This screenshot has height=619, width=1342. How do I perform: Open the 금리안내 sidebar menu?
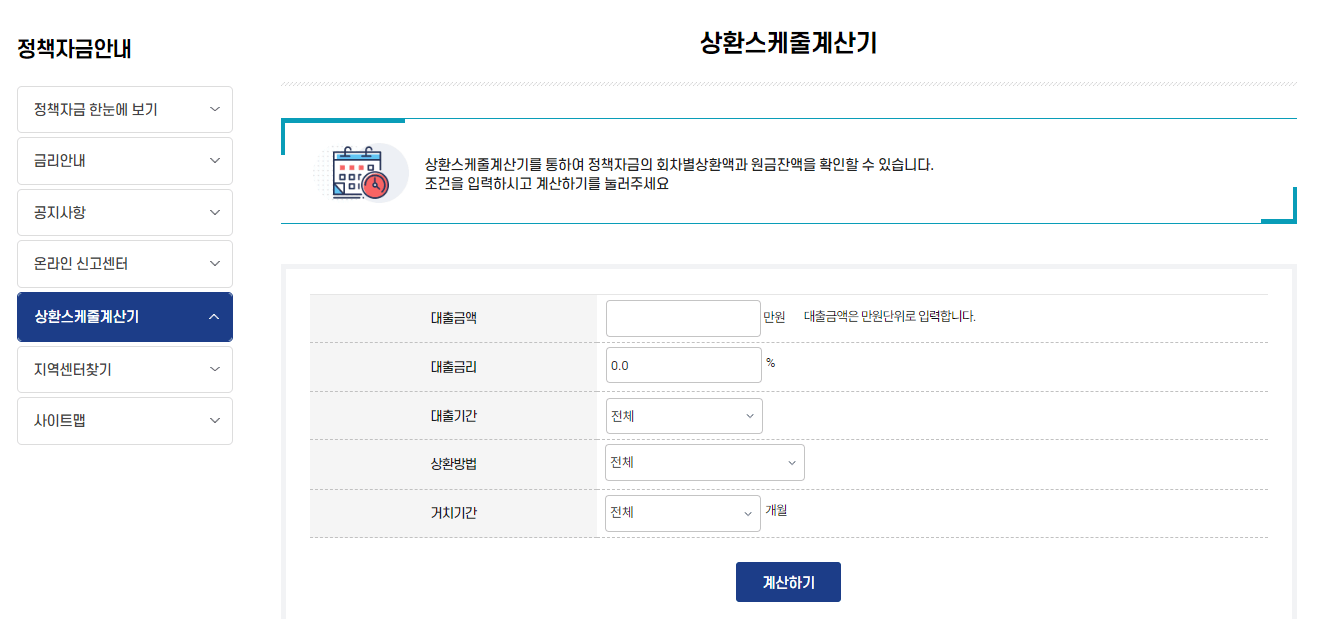pos(60,160)
